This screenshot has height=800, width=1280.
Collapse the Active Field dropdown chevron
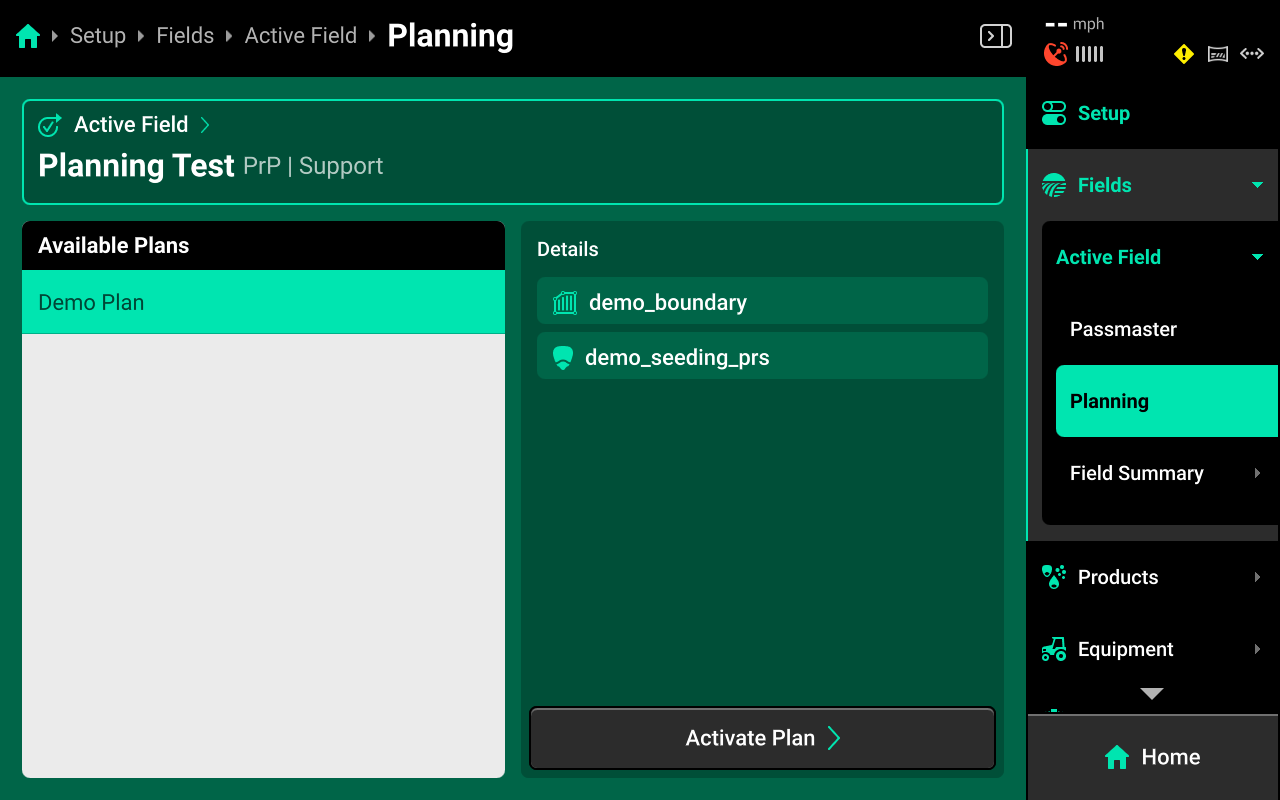(1257, 257)
